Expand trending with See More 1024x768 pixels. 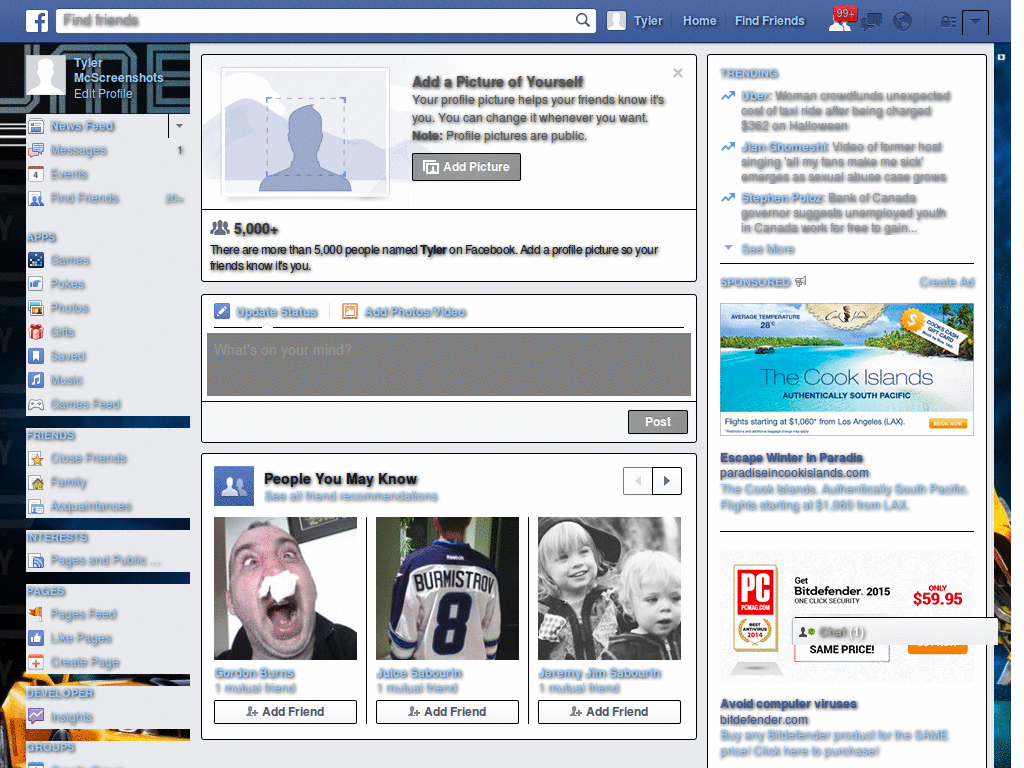[x=767, y=249]
